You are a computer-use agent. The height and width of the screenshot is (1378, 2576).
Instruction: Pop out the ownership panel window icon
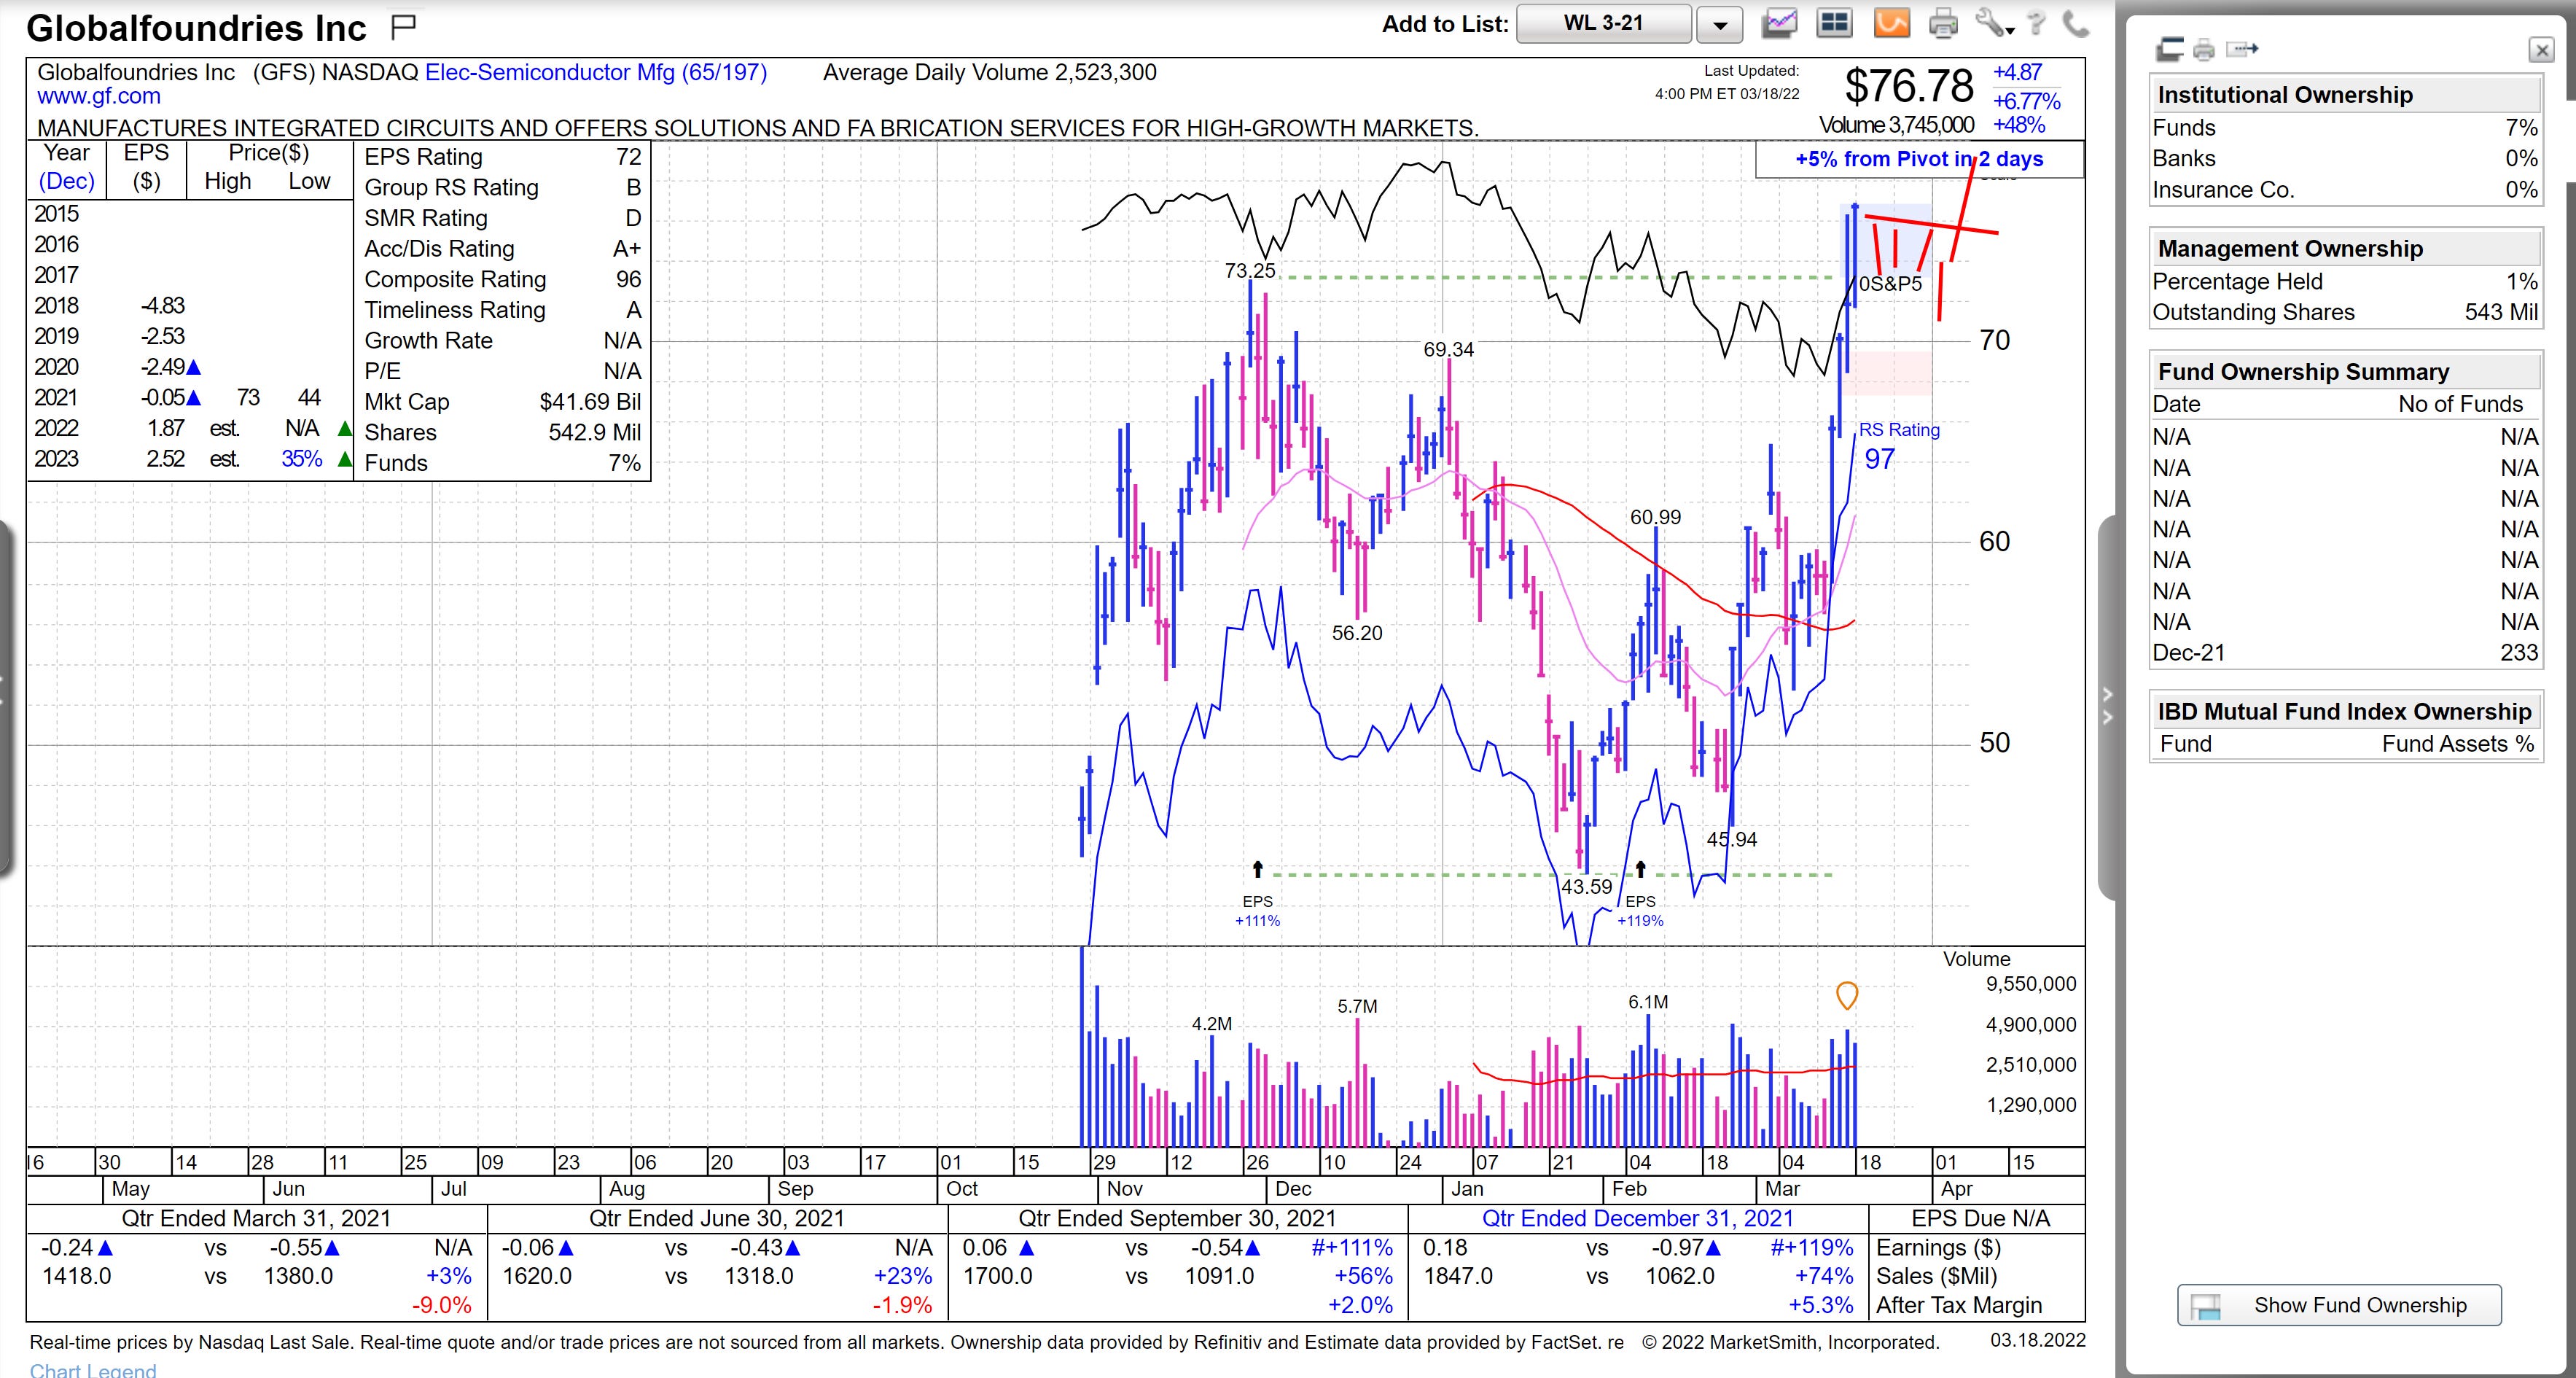pos(2169,49)
